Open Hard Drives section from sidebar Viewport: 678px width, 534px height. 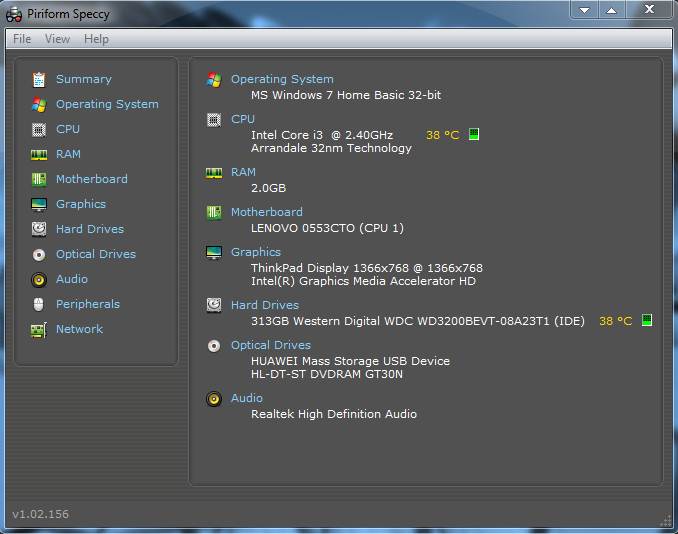pos(90,229)
